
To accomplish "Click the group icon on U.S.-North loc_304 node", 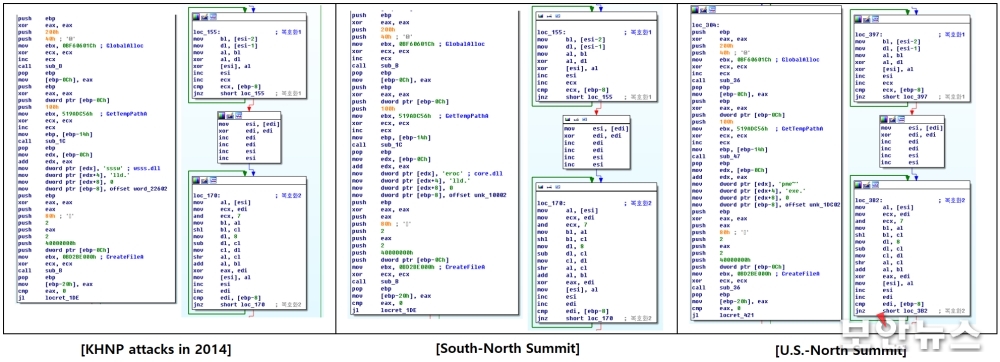I will (x=712, y=10).
